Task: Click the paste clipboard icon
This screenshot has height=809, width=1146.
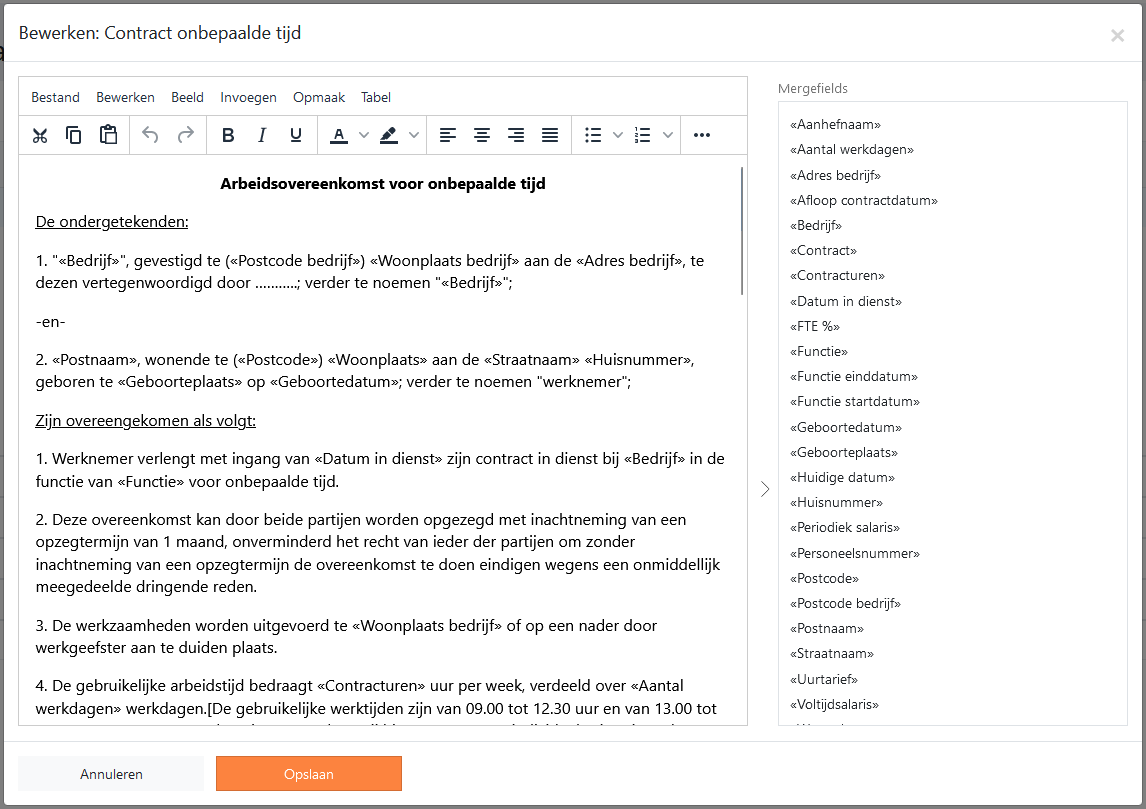Action: 108,135
